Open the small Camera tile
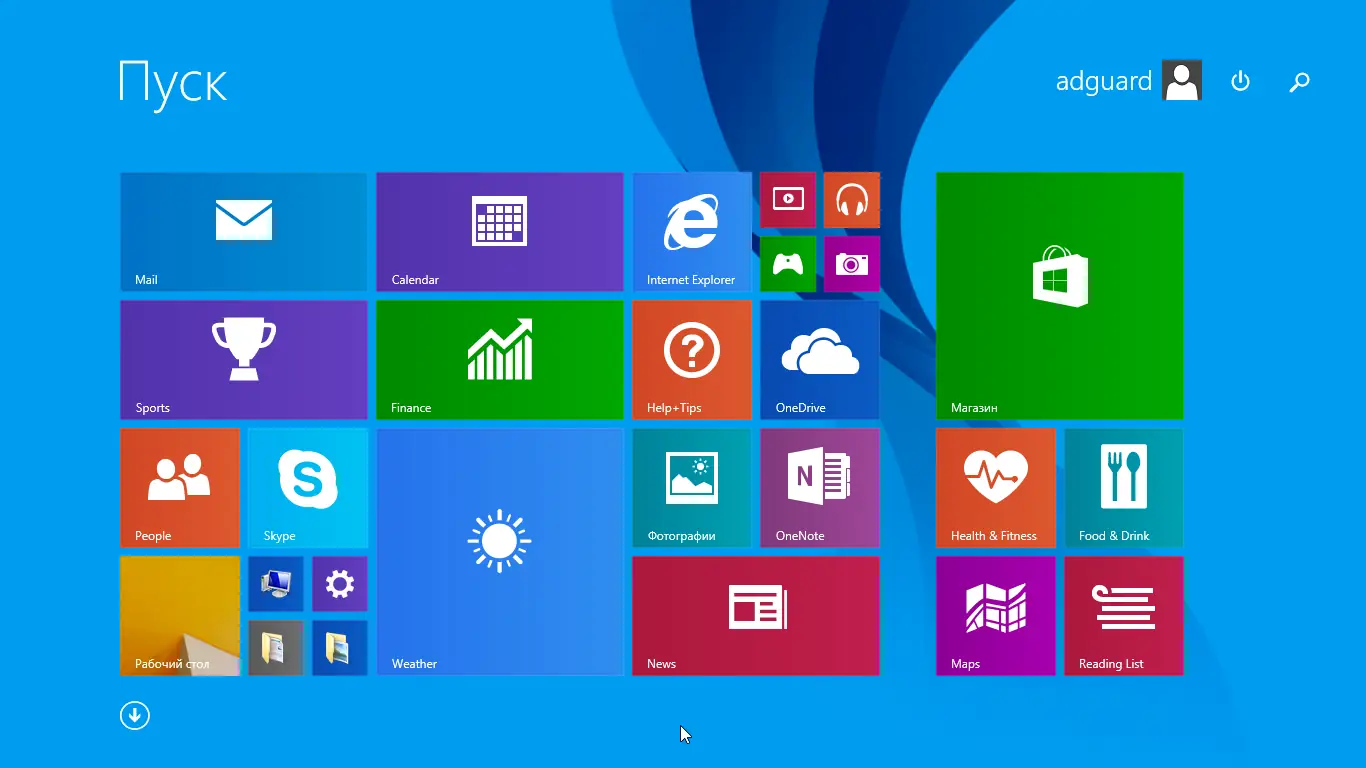The height and width of the screenshot is (768, 1366). [x=852, y=264]
